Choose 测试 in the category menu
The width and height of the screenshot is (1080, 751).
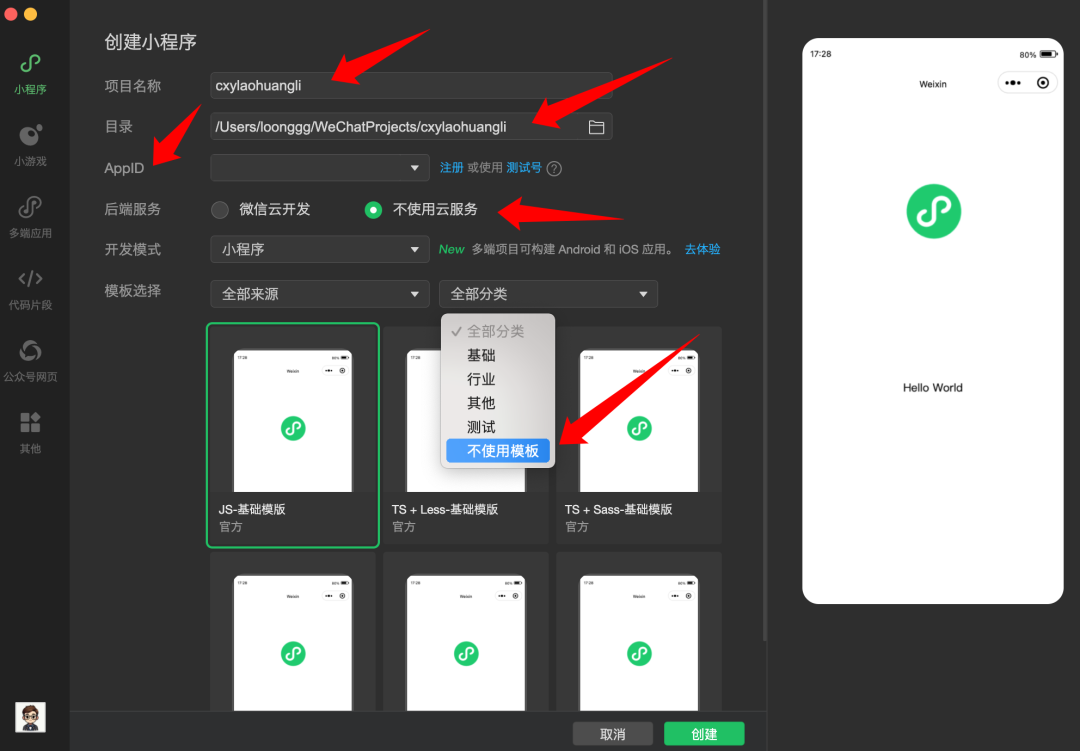pos(497,427)
